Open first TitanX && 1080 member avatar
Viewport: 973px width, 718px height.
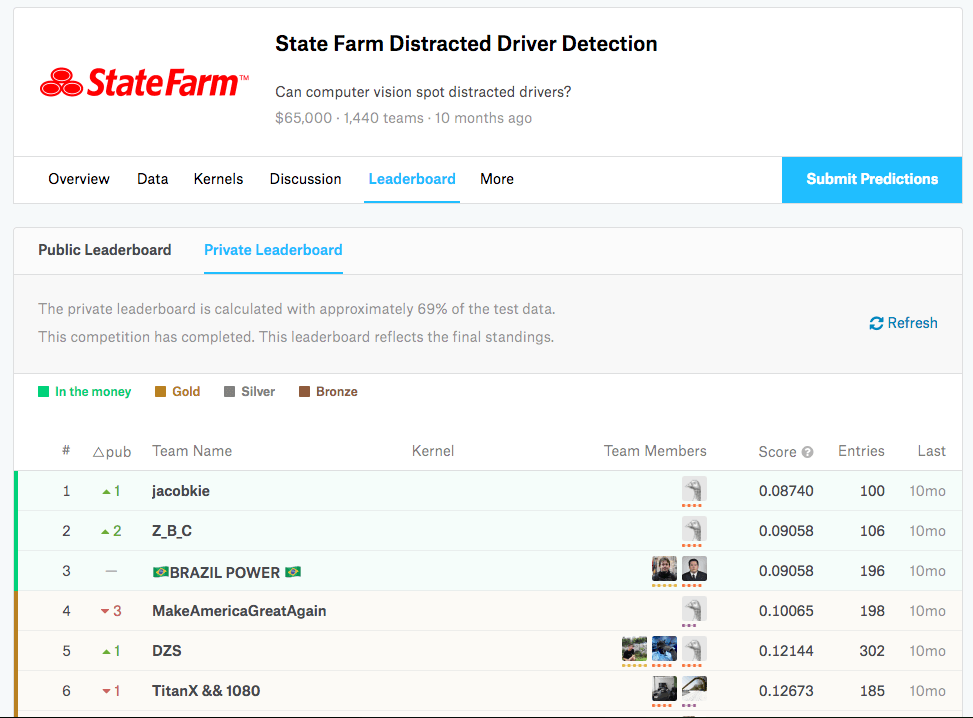(x=664, y=689)
